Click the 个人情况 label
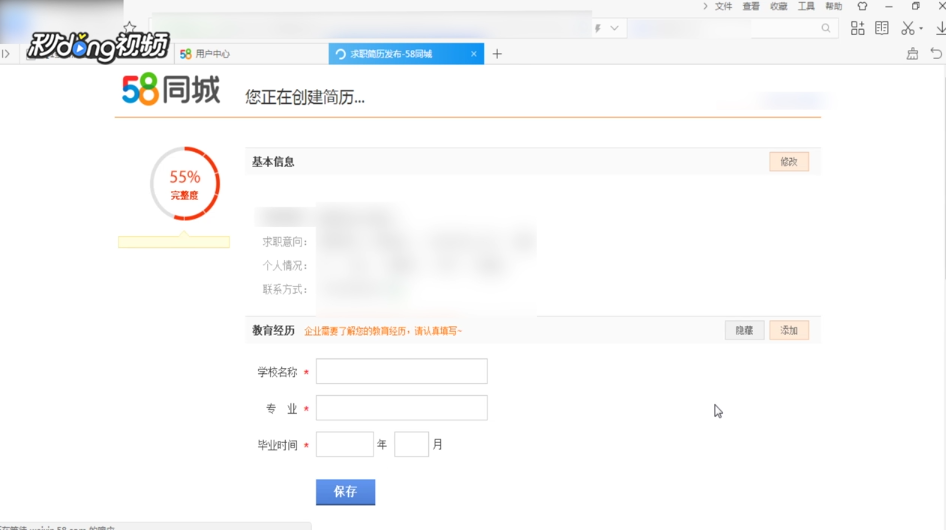The height and width of the screenshot is (530, 946). click(285, 266)
